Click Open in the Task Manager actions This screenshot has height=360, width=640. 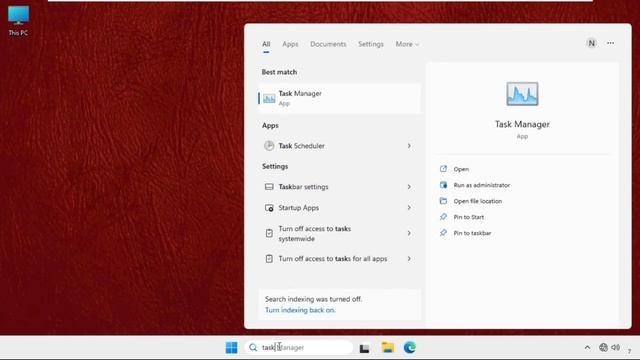point(461,169)
